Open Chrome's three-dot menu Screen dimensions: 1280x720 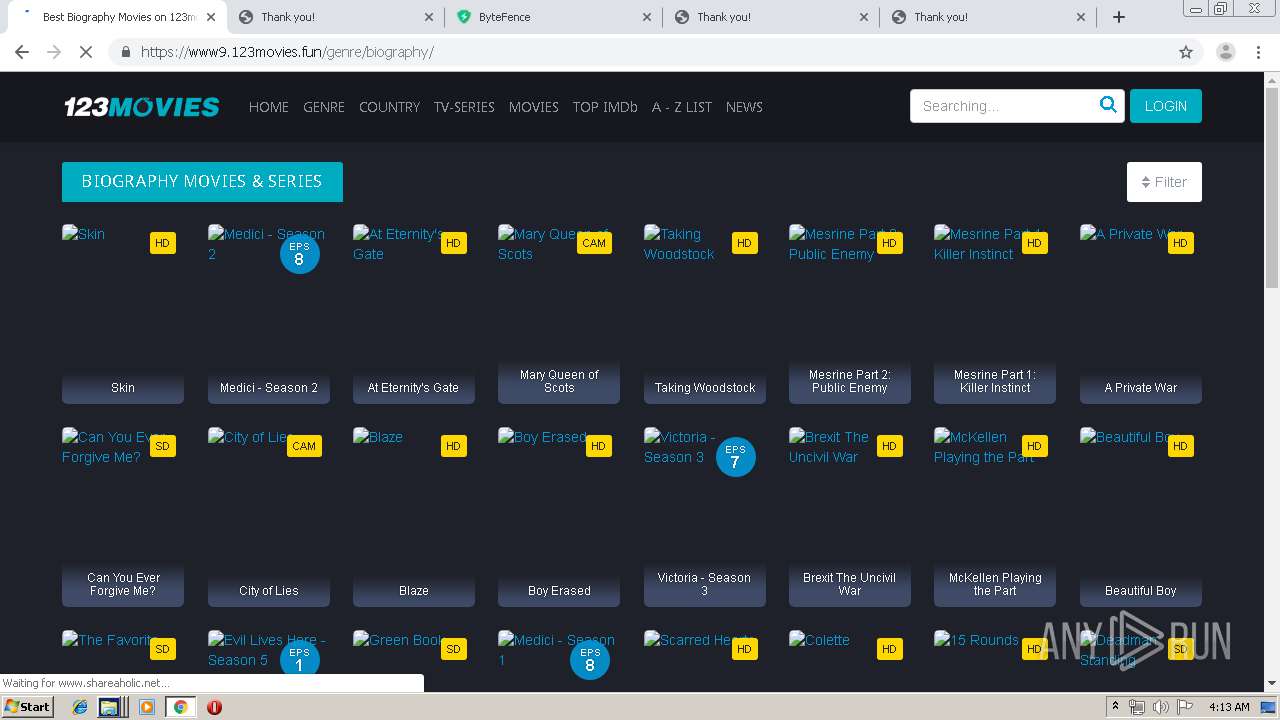click(1258, 52)
